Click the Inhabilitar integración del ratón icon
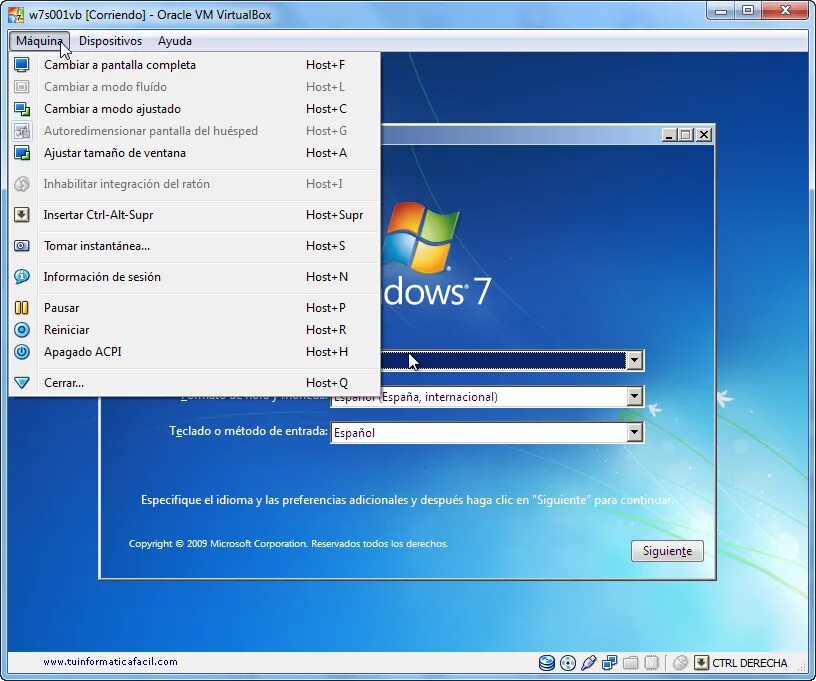 pos(22,184)
